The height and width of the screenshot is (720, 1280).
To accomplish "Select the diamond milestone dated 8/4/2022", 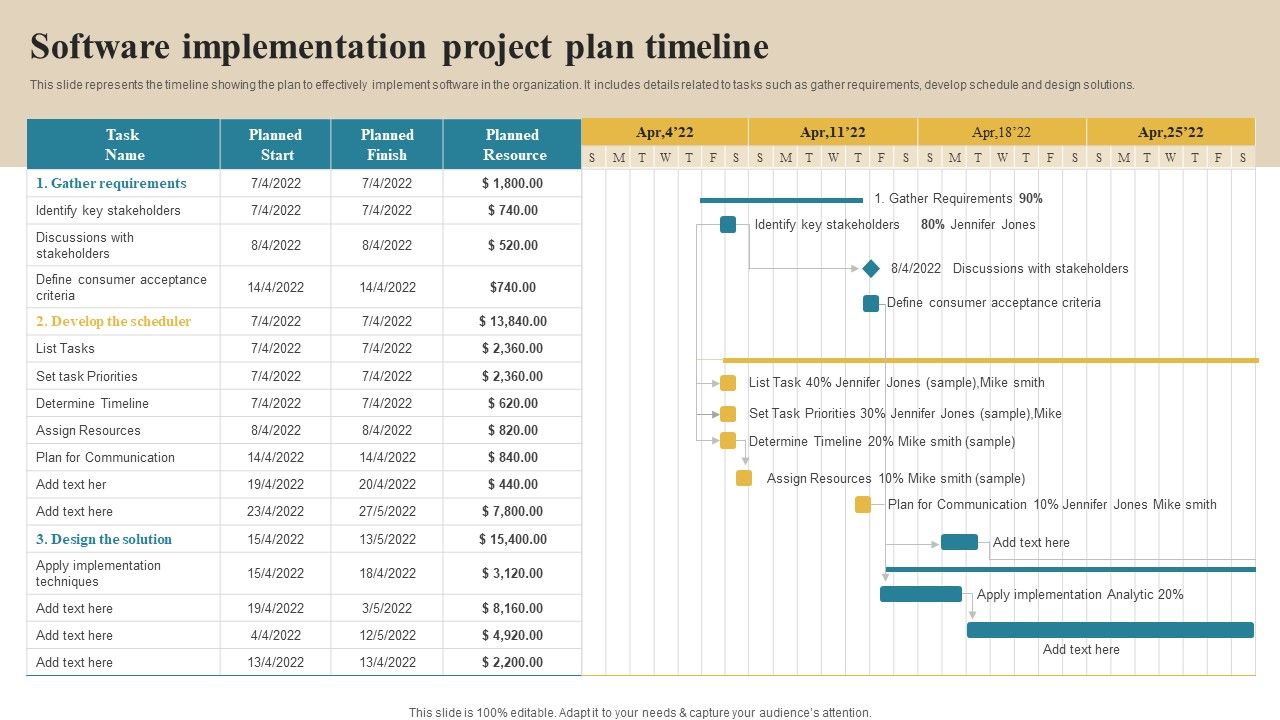I will pyautogui.click(x=871, y=269).
